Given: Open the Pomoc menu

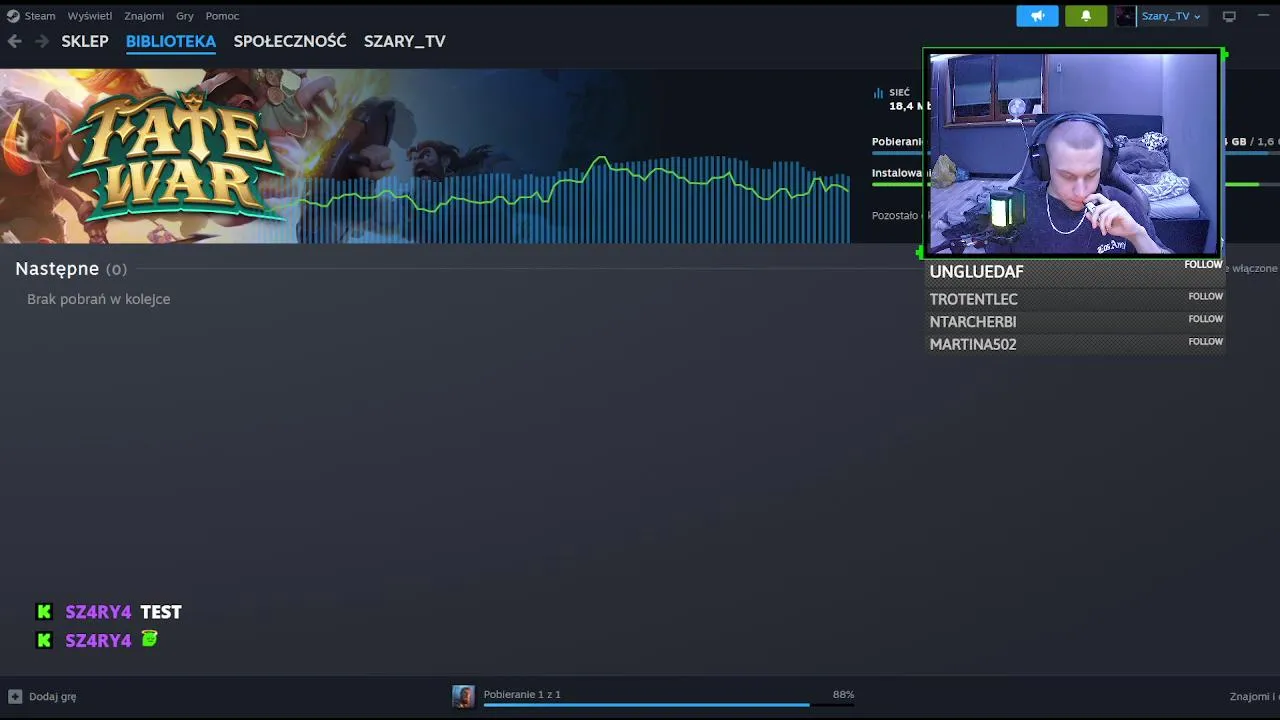Looking at the screenshot, I should click(x=222, y=16).
